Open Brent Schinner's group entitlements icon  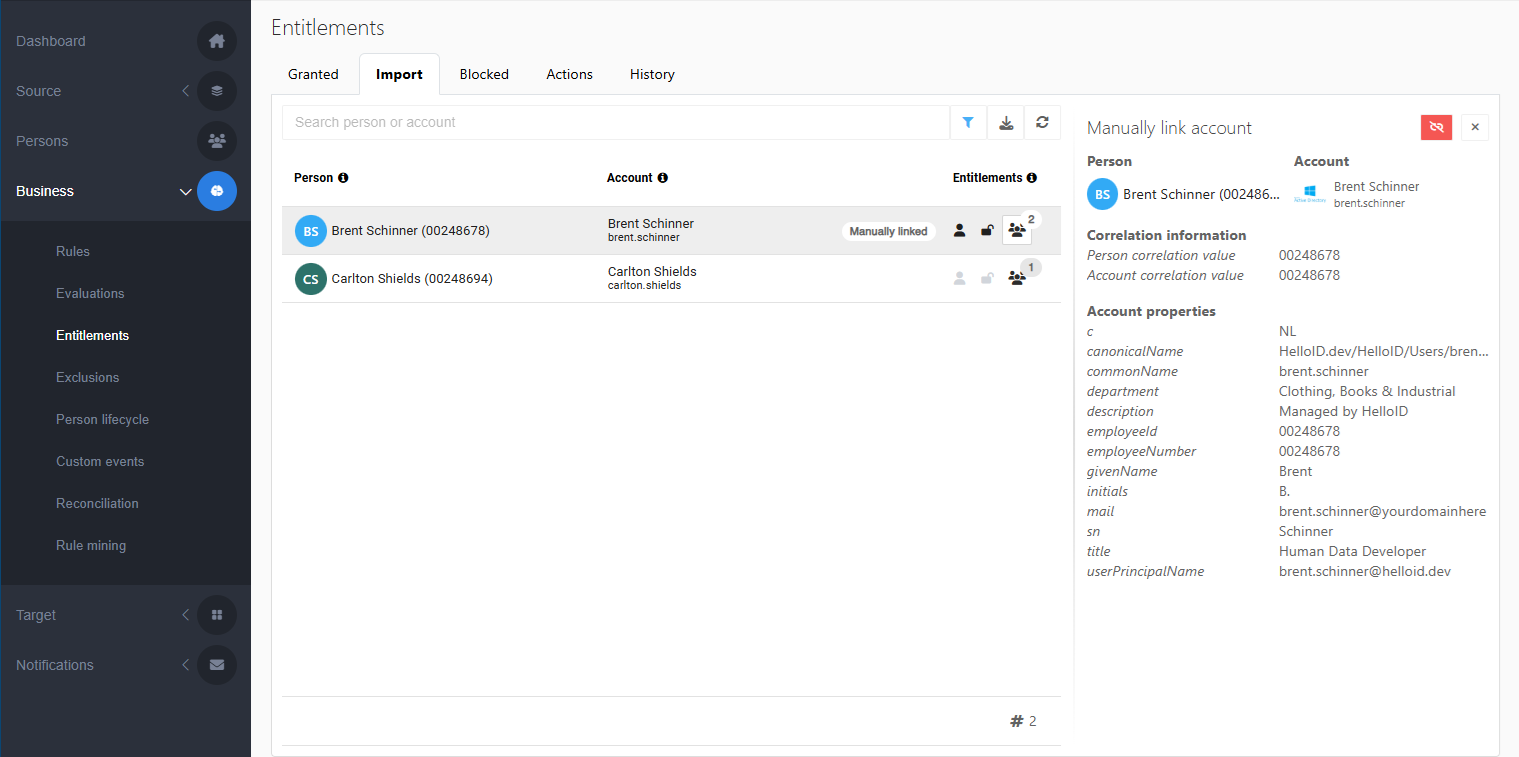(x=1017, y=231)
